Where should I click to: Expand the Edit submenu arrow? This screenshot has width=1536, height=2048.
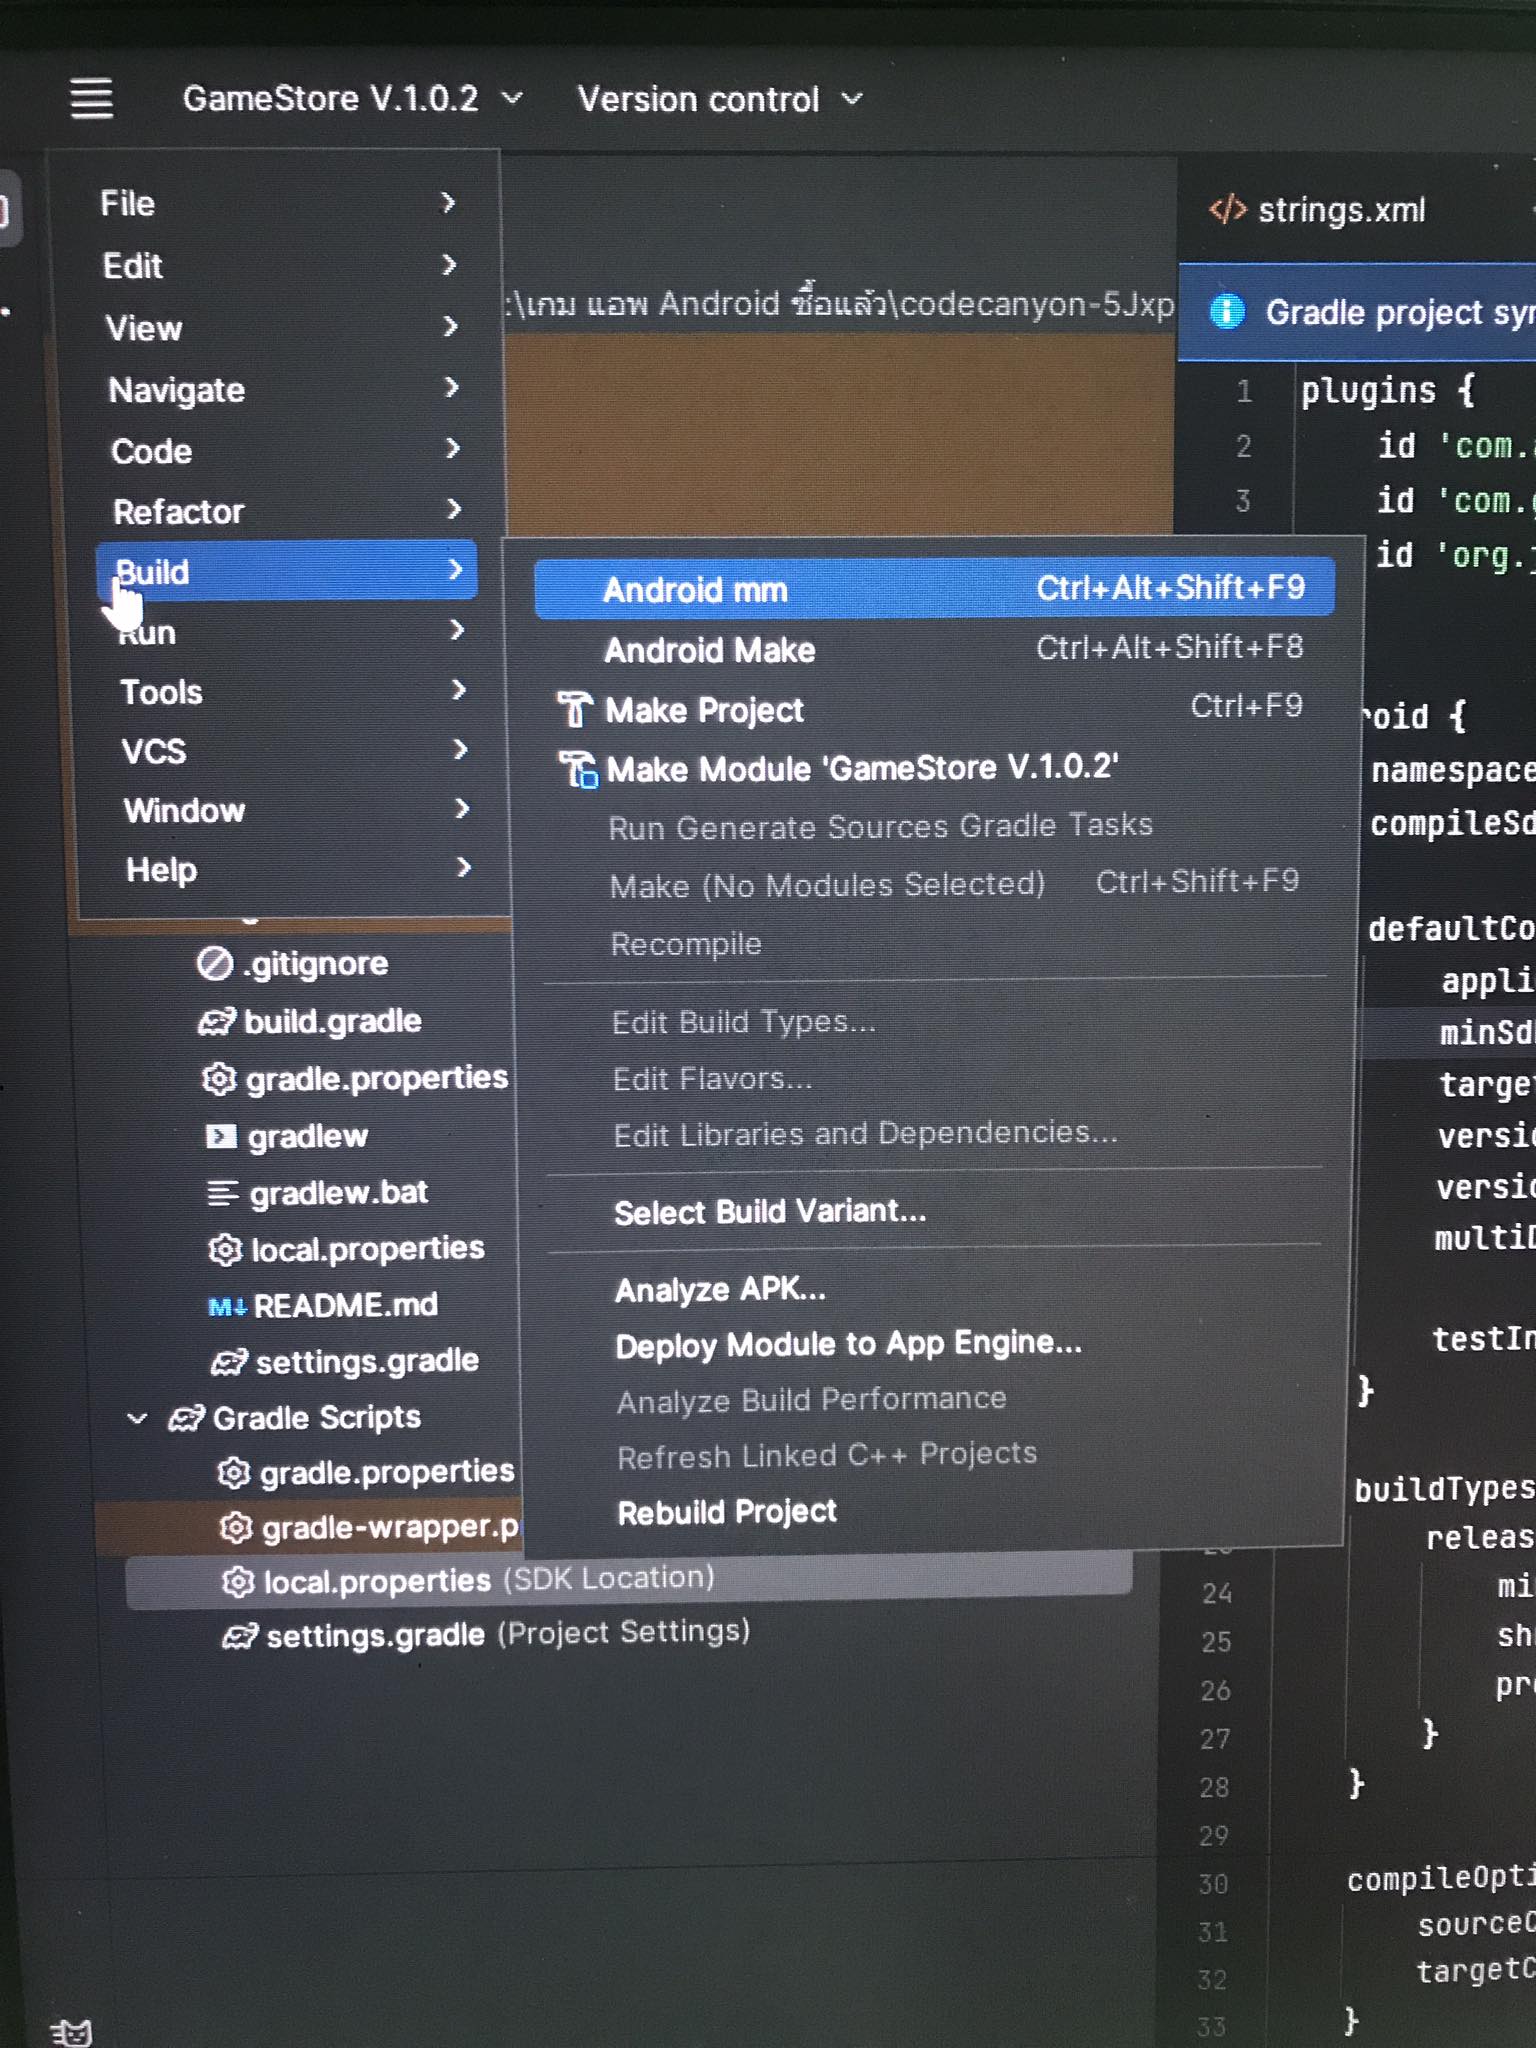[x=449, y=264]
